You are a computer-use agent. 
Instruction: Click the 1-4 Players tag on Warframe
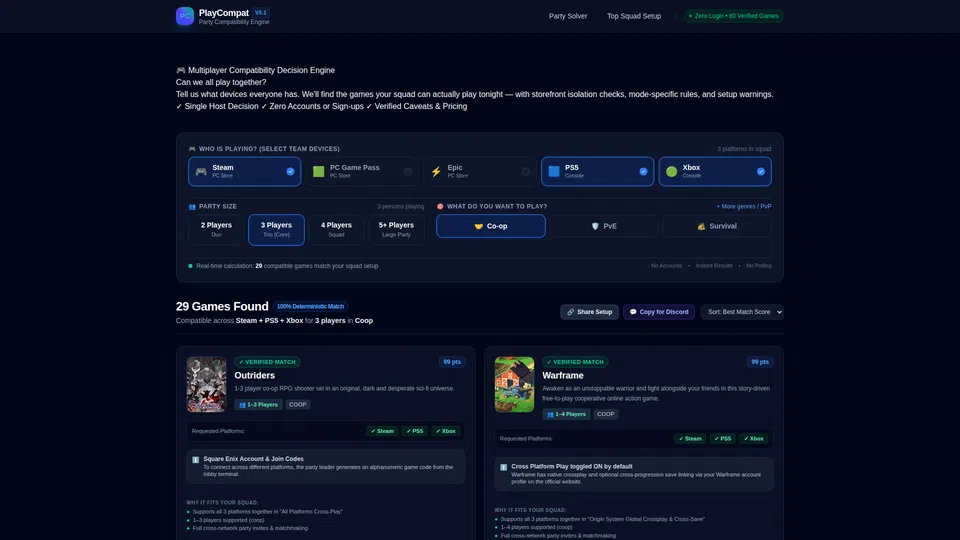tap(566, 414)
